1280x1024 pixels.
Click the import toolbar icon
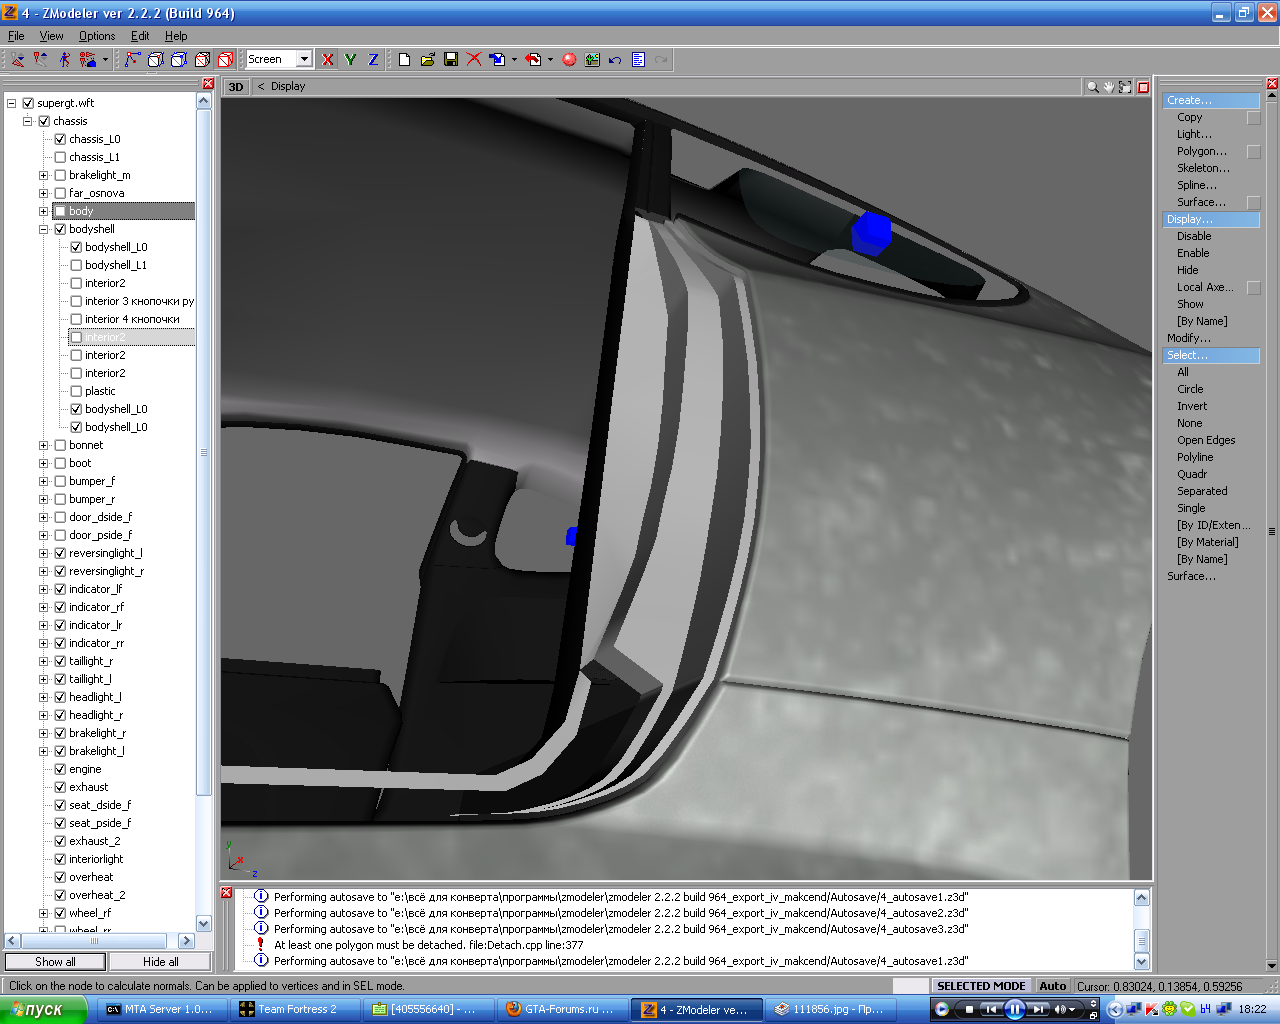497,60
